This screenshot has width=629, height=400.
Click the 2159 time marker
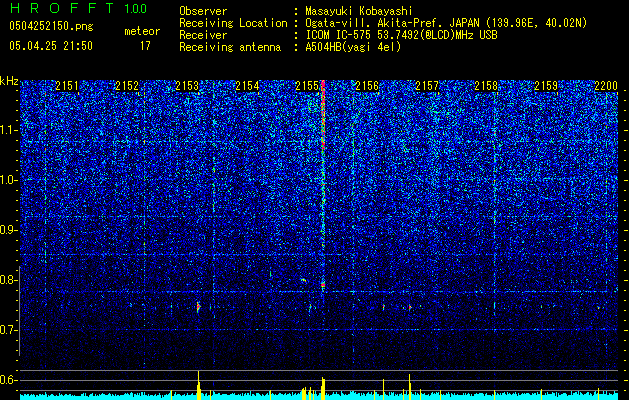click(x=546, y=86)
